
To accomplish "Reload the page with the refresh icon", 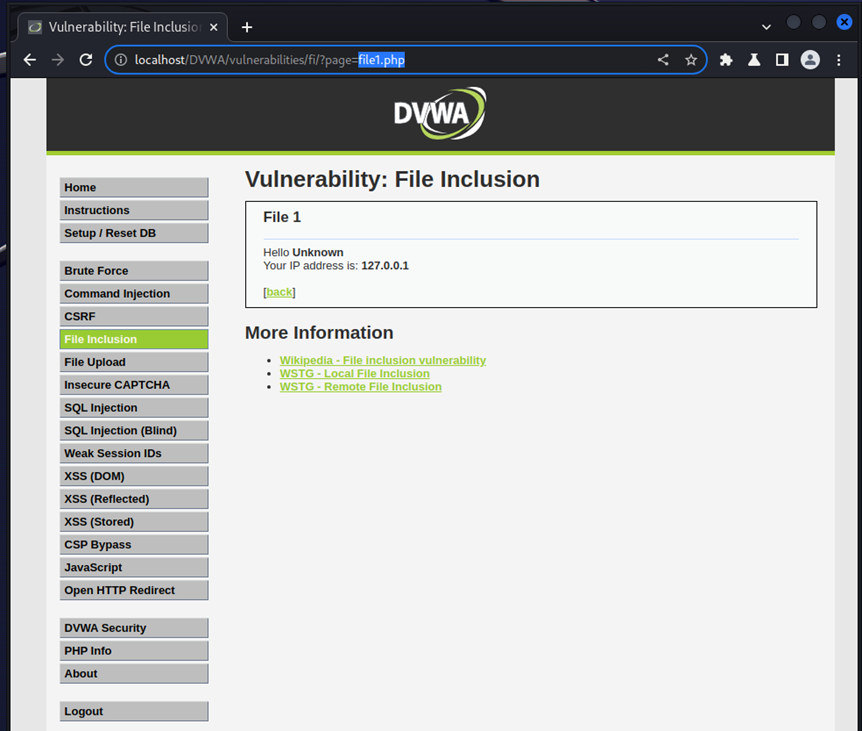I will click(86, 60).
